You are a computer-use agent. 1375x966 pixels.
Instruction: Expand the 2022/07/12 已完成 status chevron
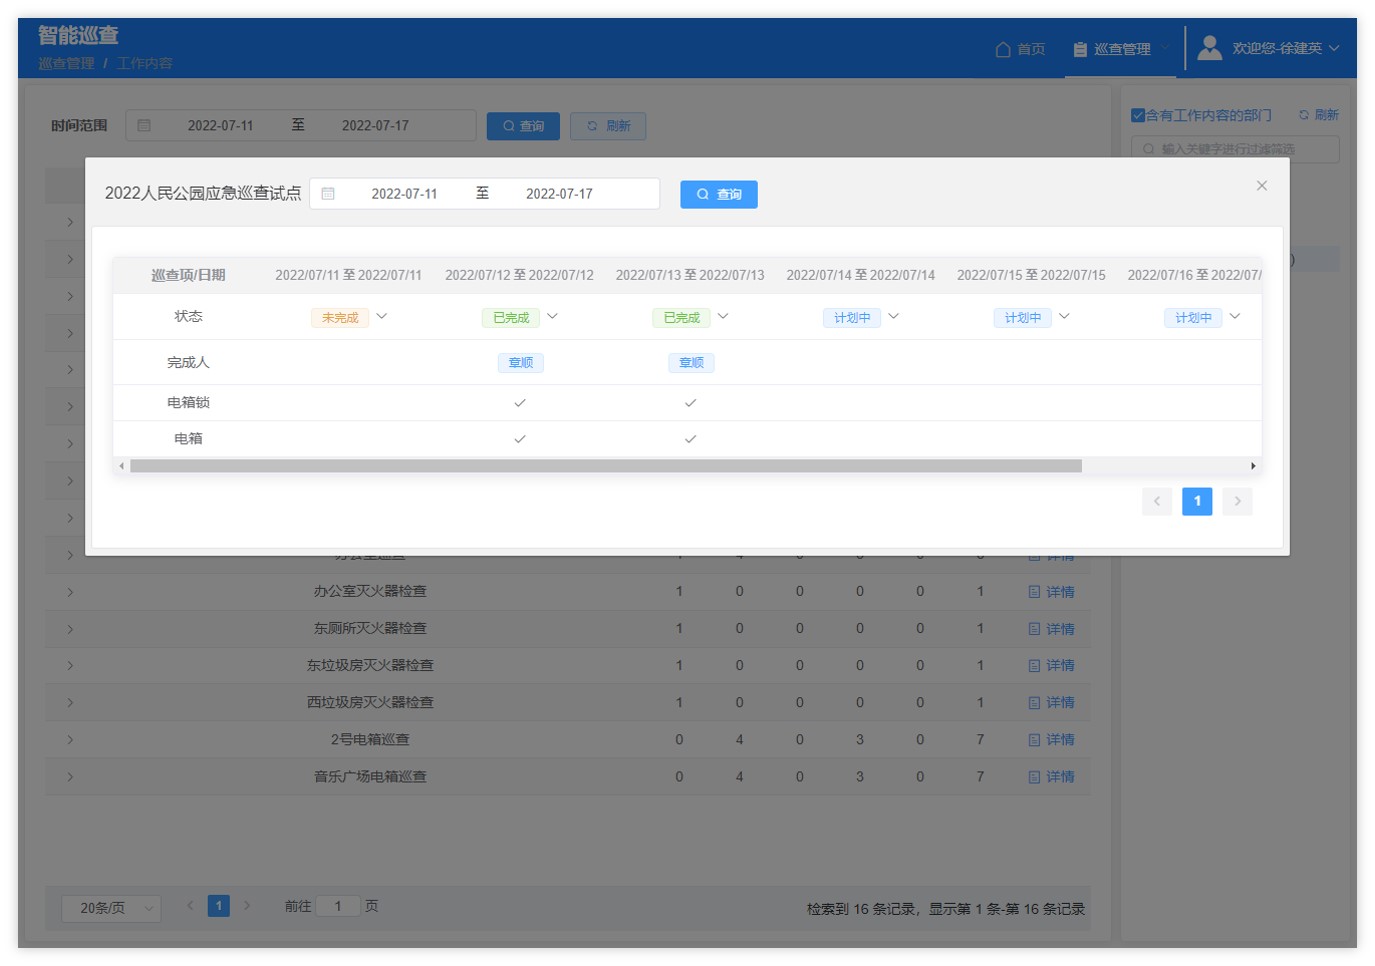(553, 317)
